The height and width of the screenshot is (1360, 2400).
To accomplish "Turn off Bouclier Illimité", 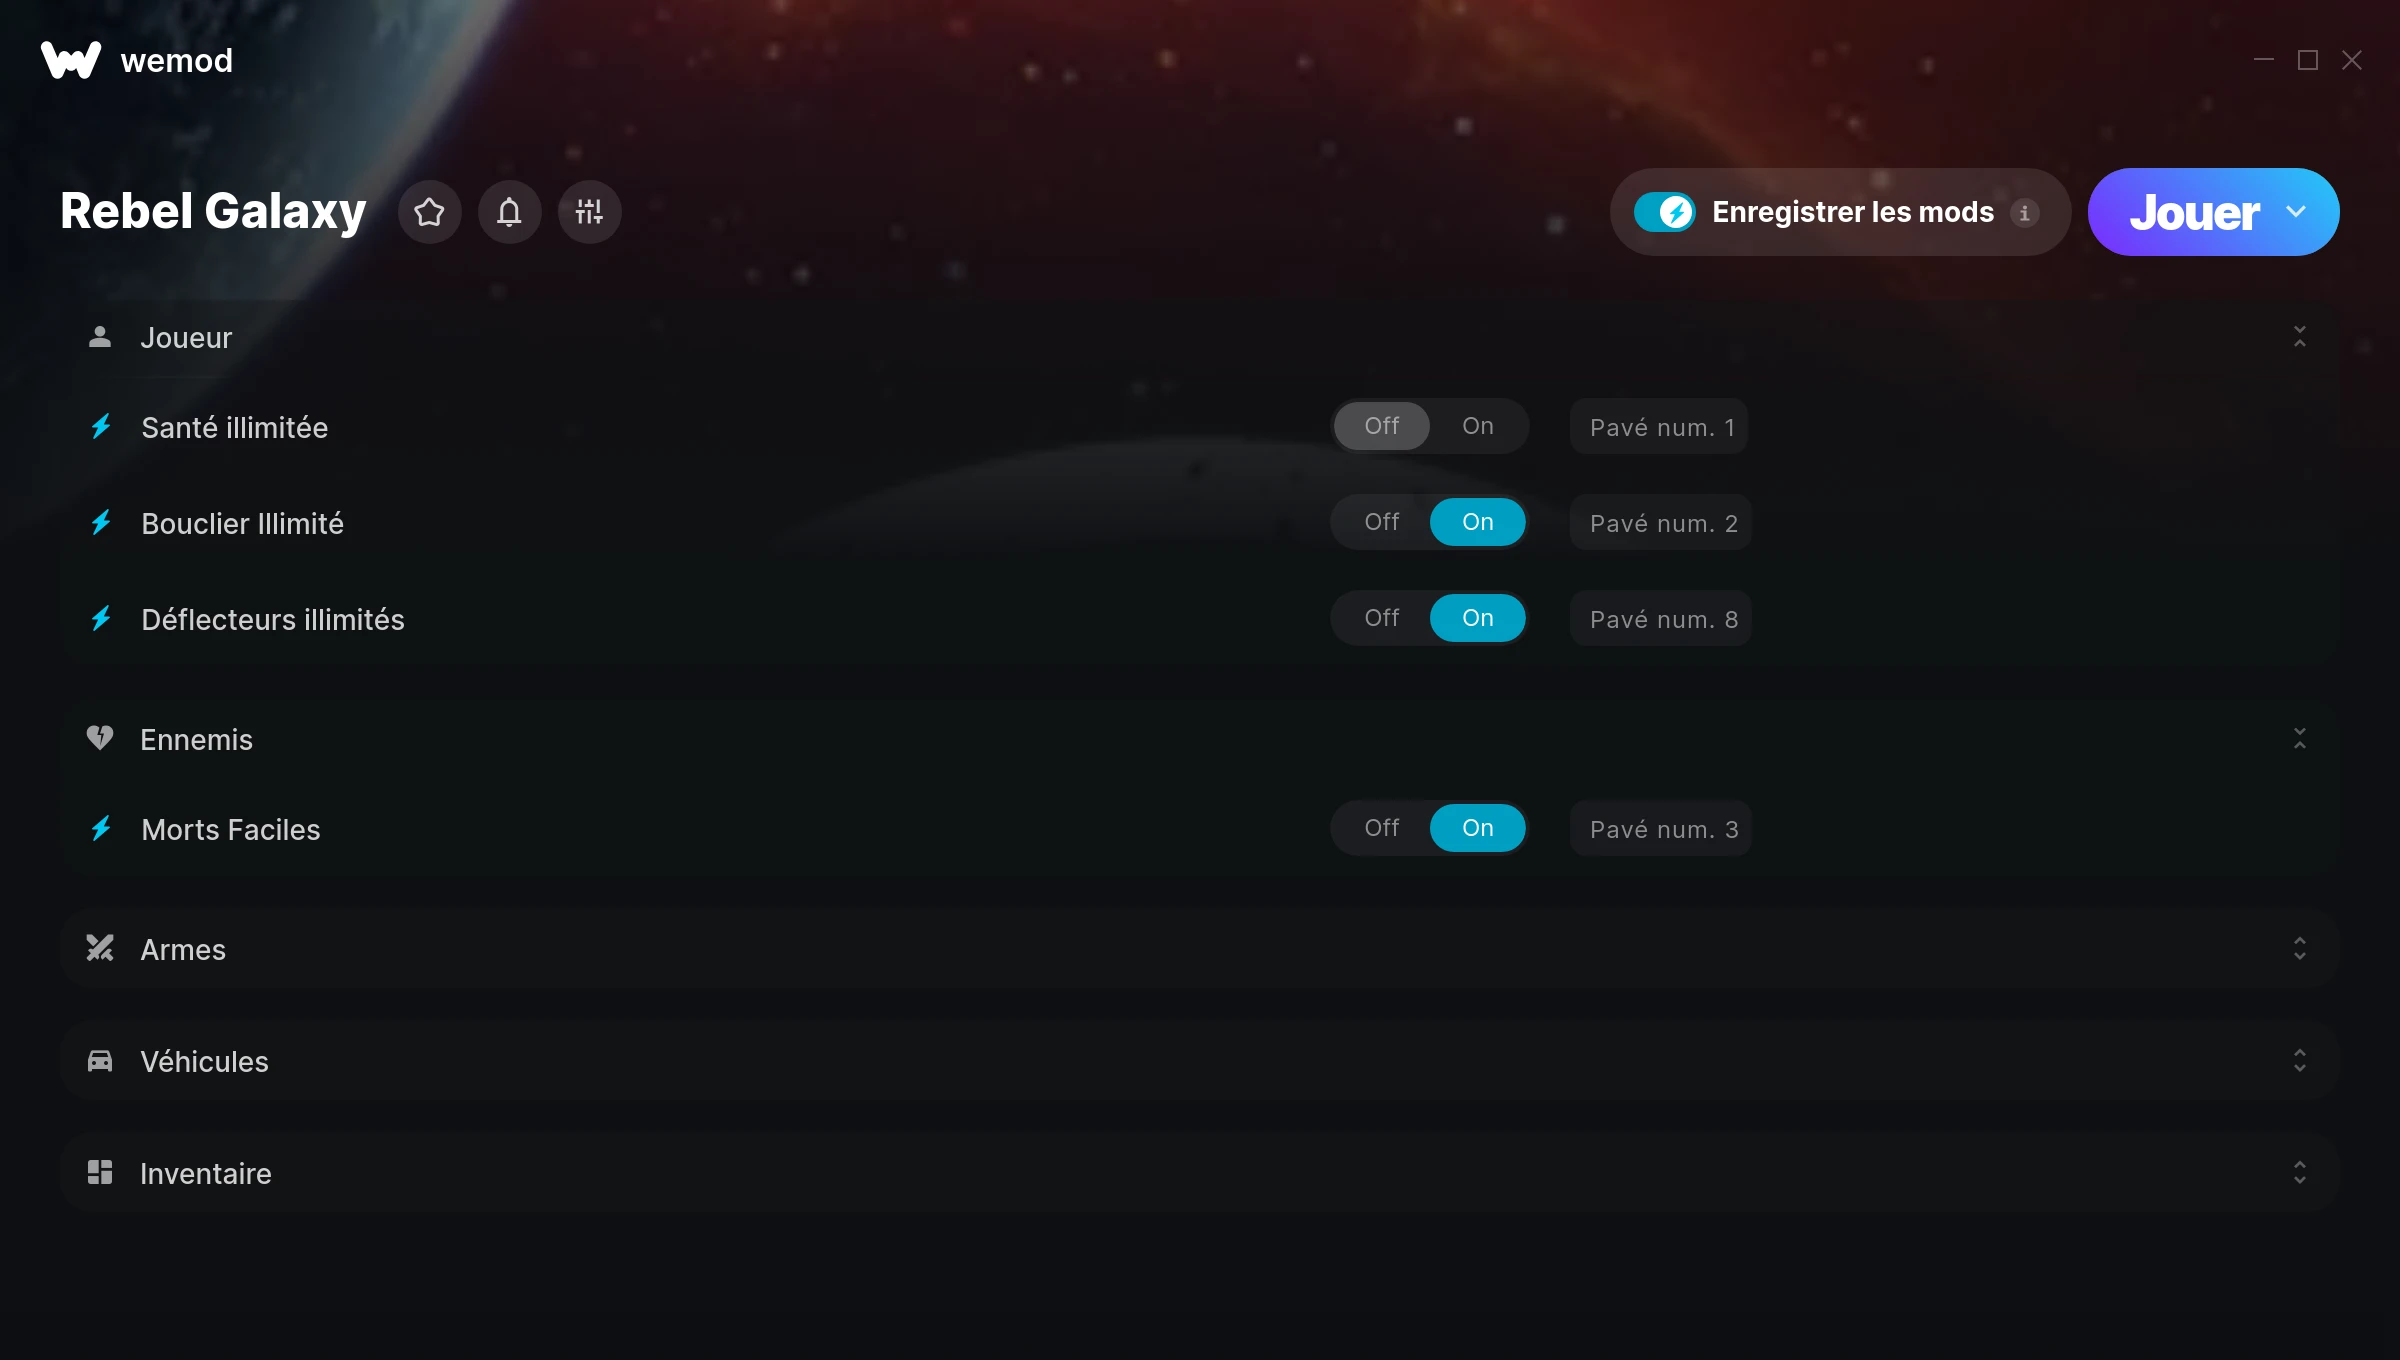I will pos(1382,522).
